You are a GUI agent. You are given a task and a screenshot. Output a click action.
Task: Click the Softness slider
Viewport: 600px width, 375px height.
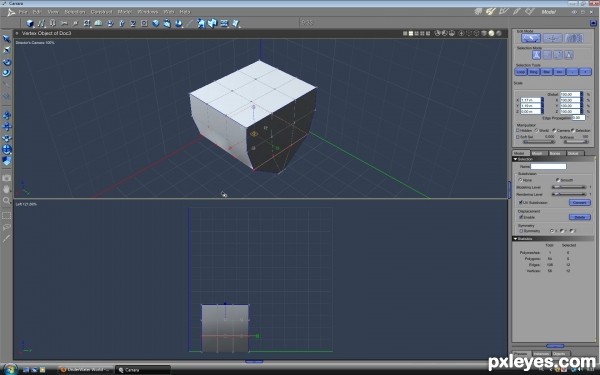[x=576, y=142]
